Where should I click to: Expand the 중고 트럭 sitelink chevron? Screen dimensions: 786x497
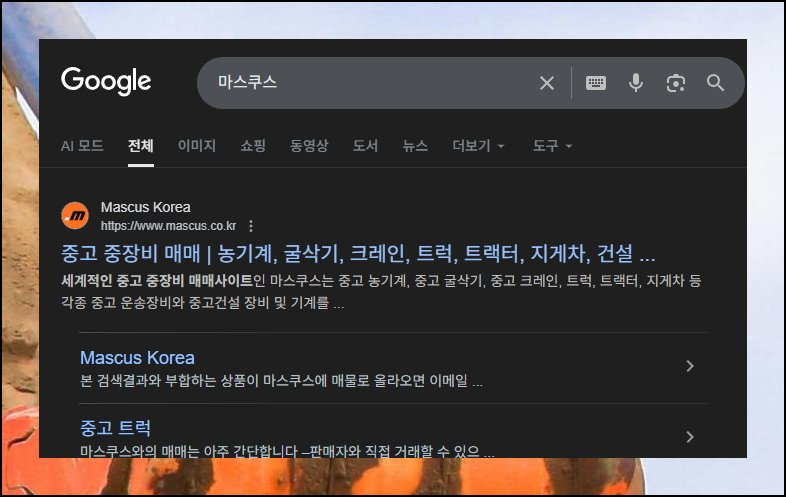click(x=690, y=437)
